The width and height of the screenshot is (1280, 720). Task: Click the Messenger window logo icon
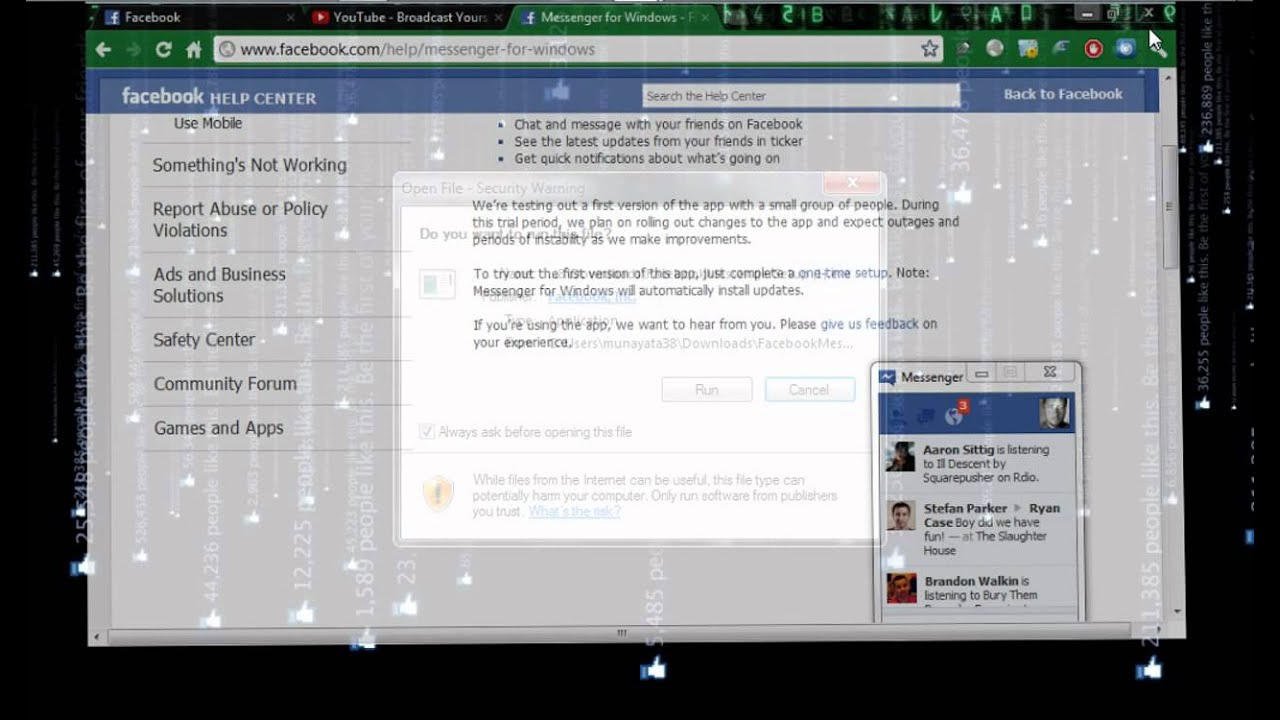887,377
